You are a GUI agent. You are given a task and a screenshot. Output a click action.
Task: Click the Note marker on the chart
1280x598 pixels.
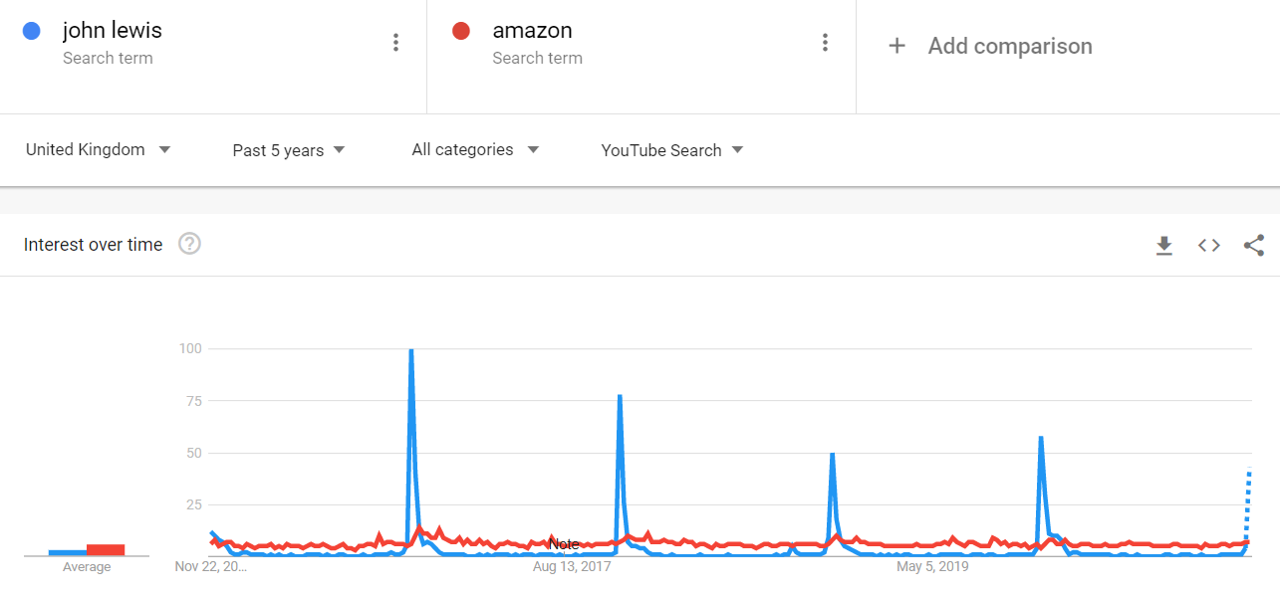coord(563,544)
